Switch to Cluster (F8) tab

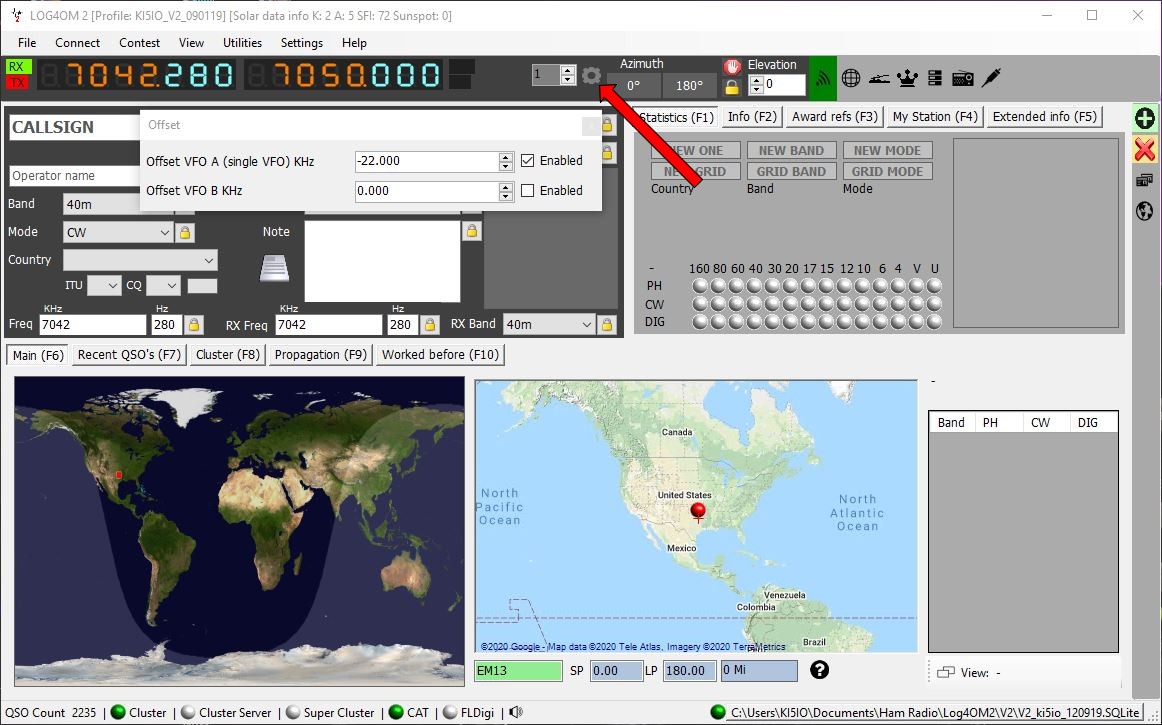coord(228,354)
